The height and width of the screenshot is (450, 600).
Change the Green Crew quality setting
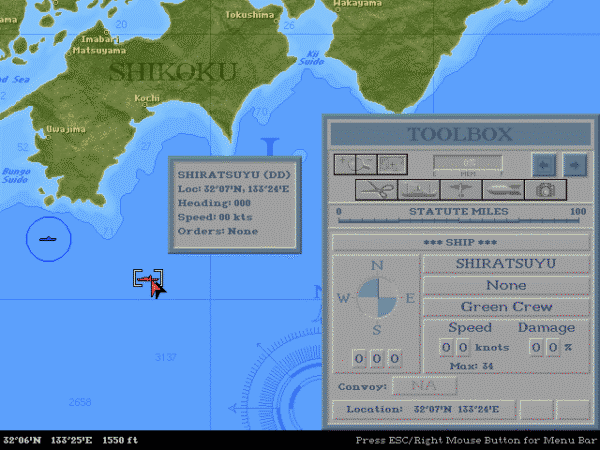[x=505, y=307]
